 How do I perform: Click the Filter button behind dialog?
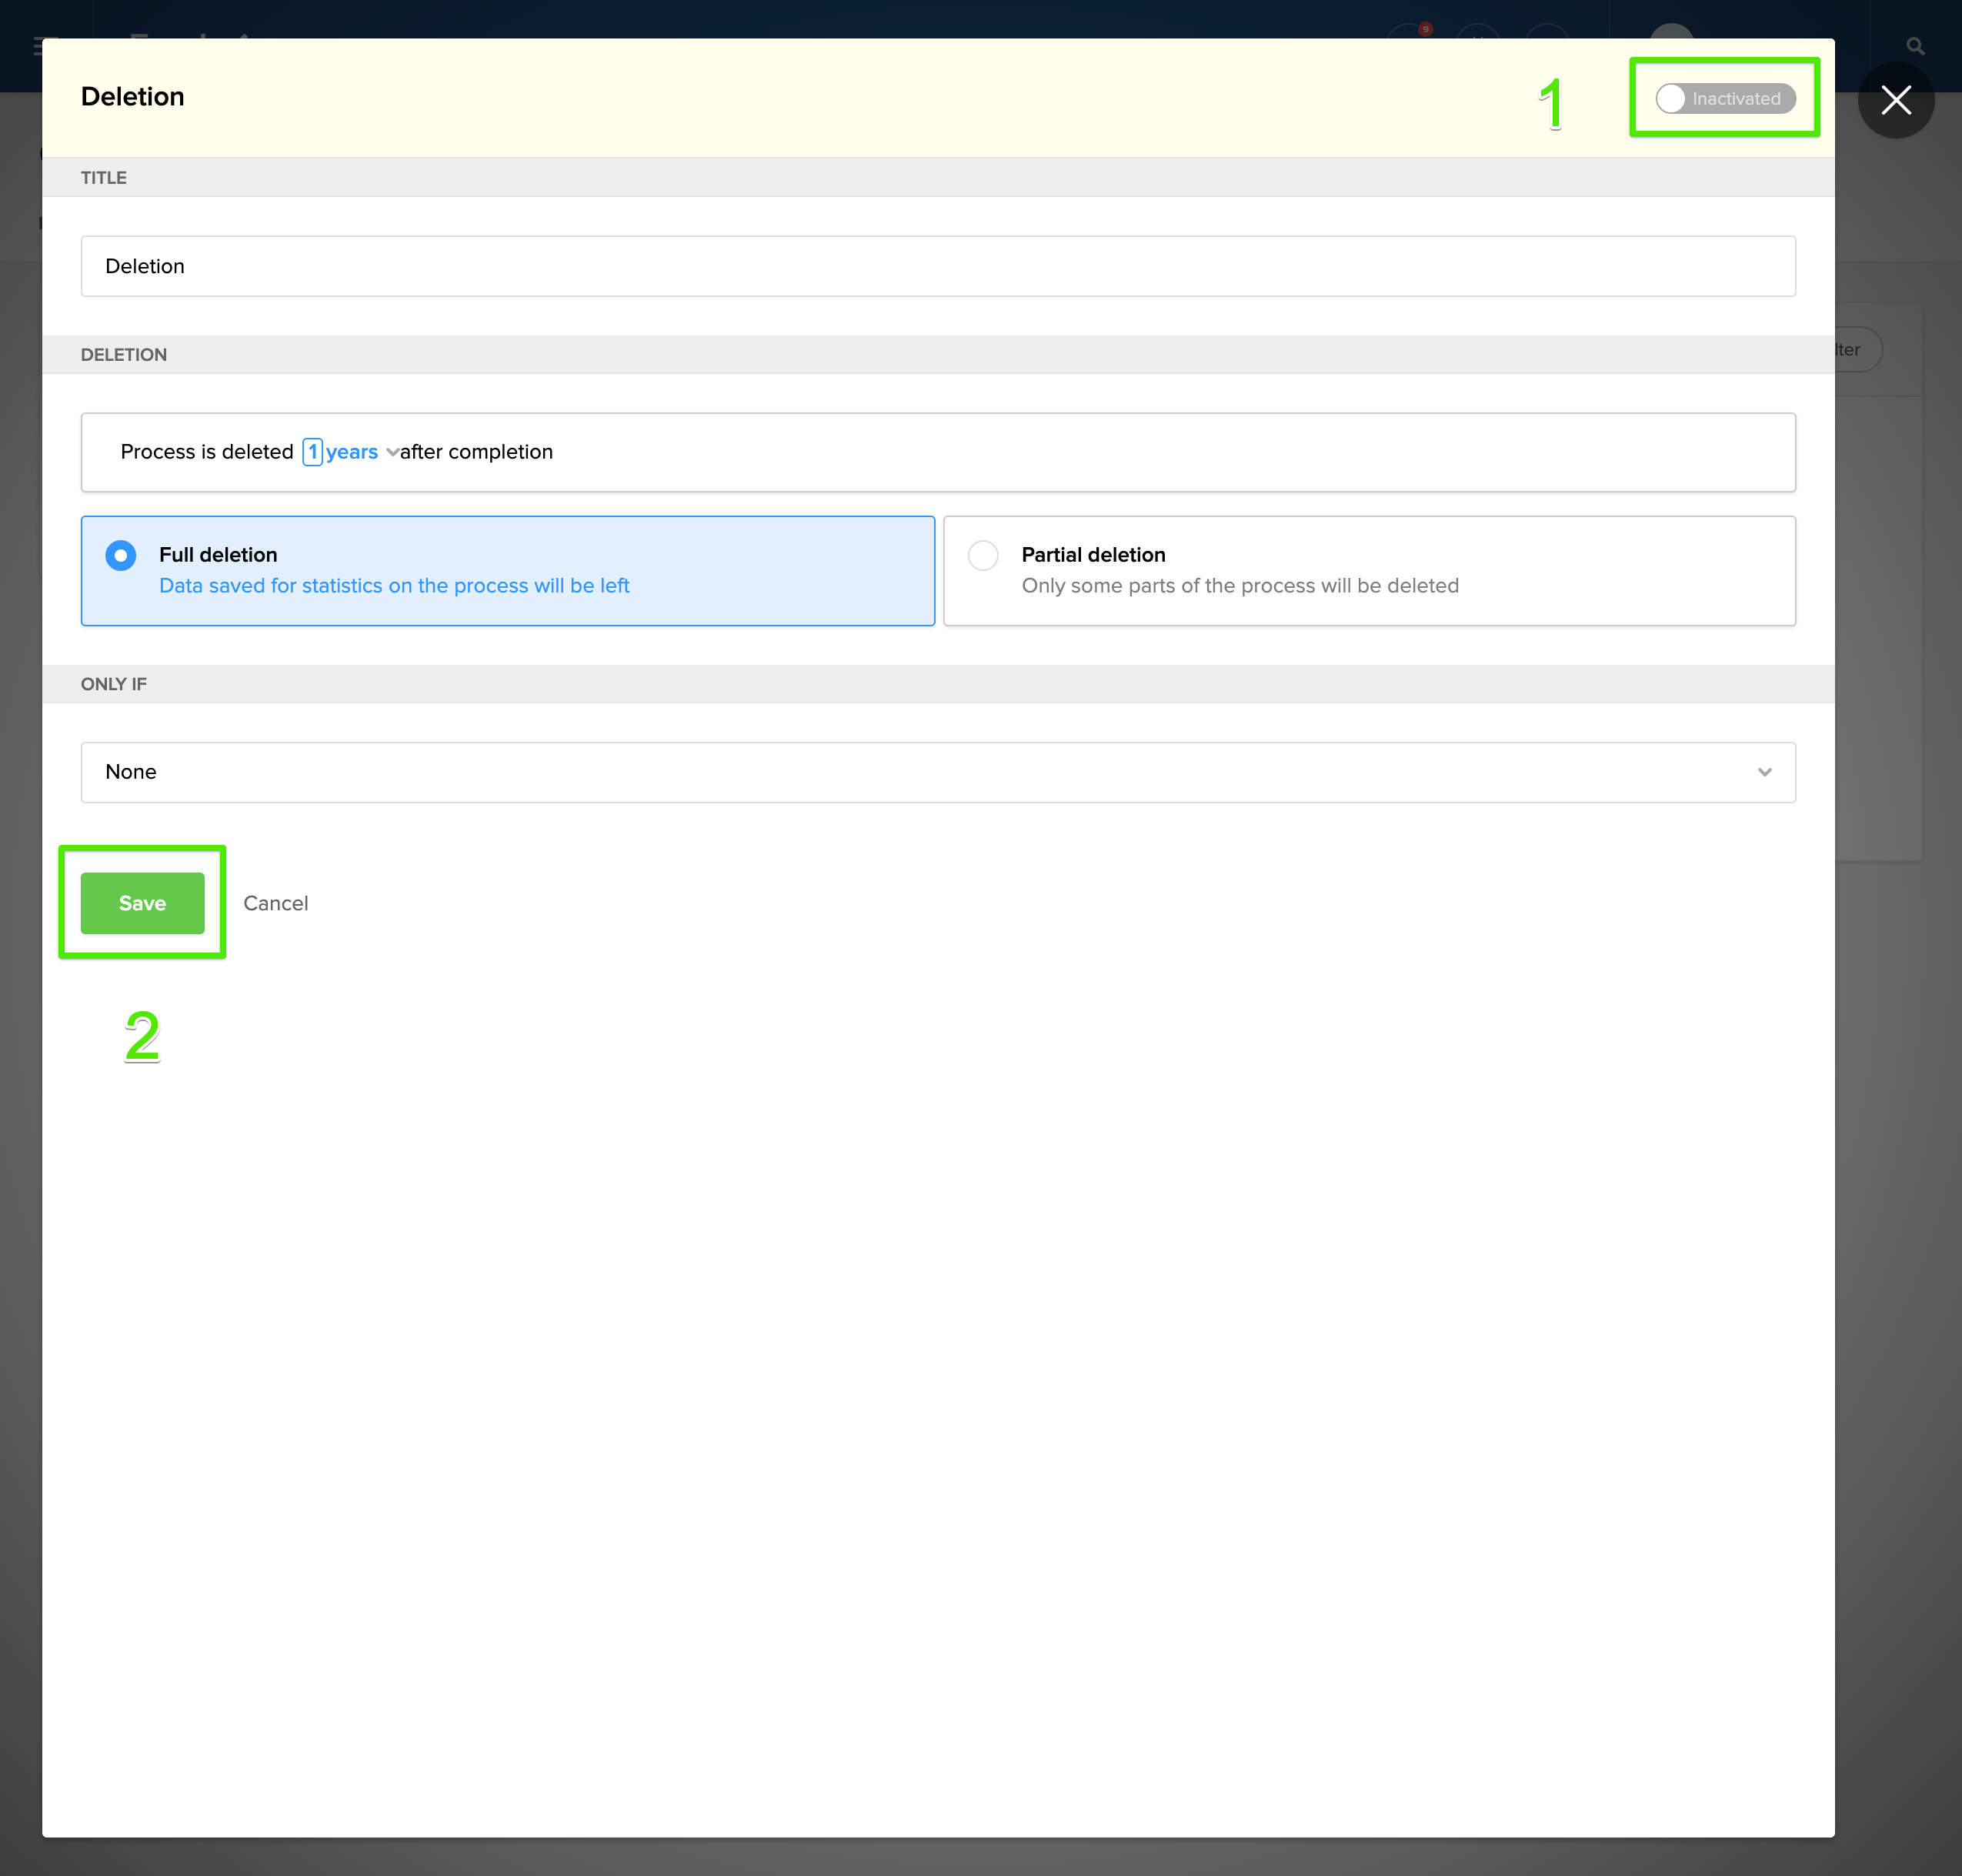tap(1857, 350)
